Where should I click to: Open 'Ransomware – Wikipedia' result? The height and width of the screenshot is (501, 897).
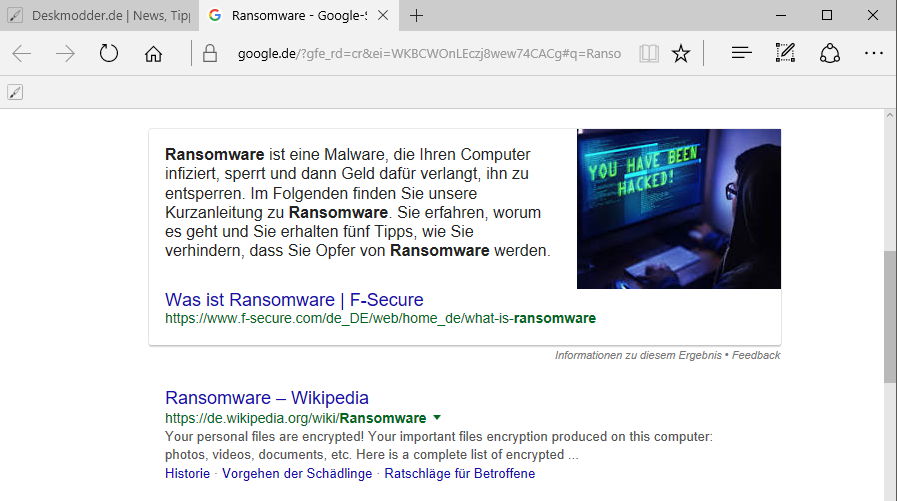pos(267,397)
